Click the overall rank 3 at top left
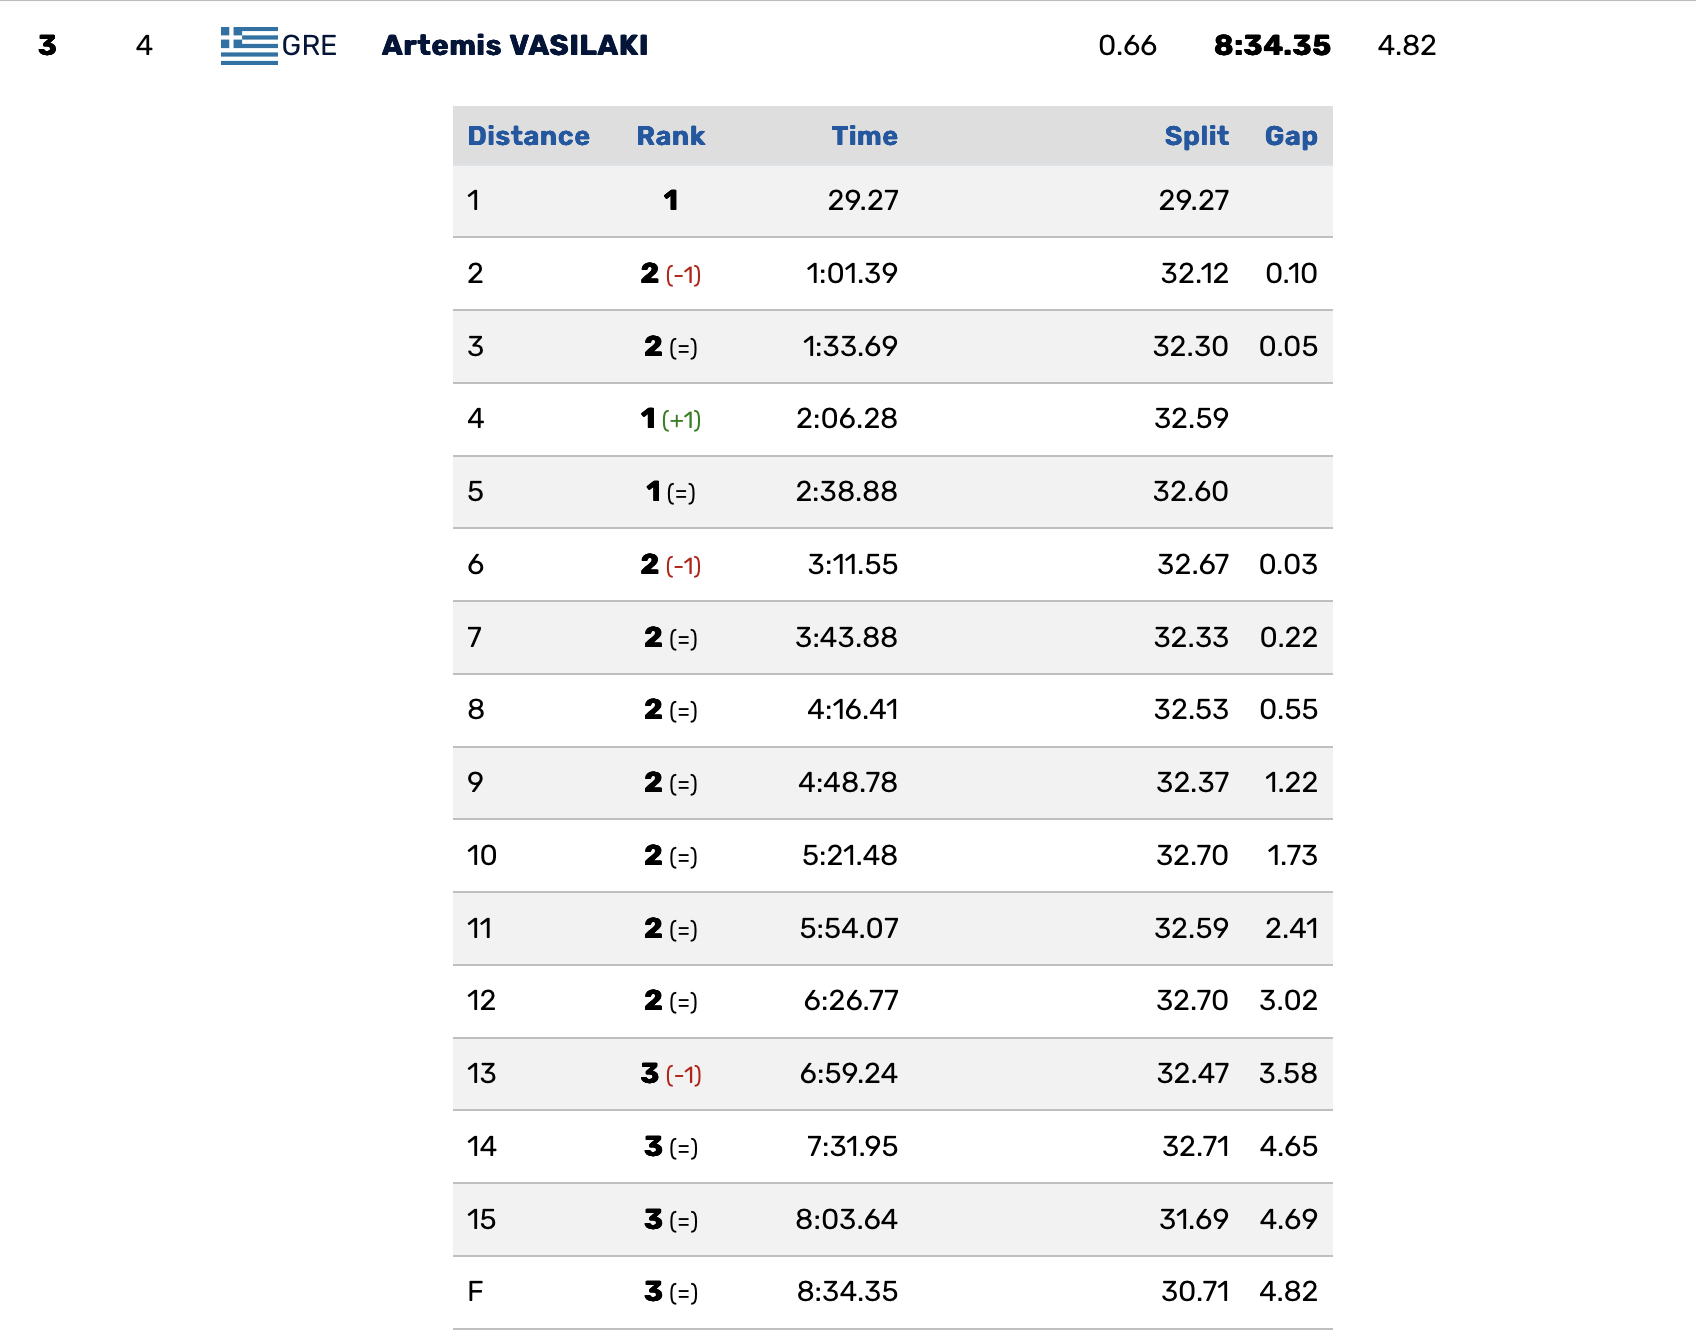 [47, 46]
